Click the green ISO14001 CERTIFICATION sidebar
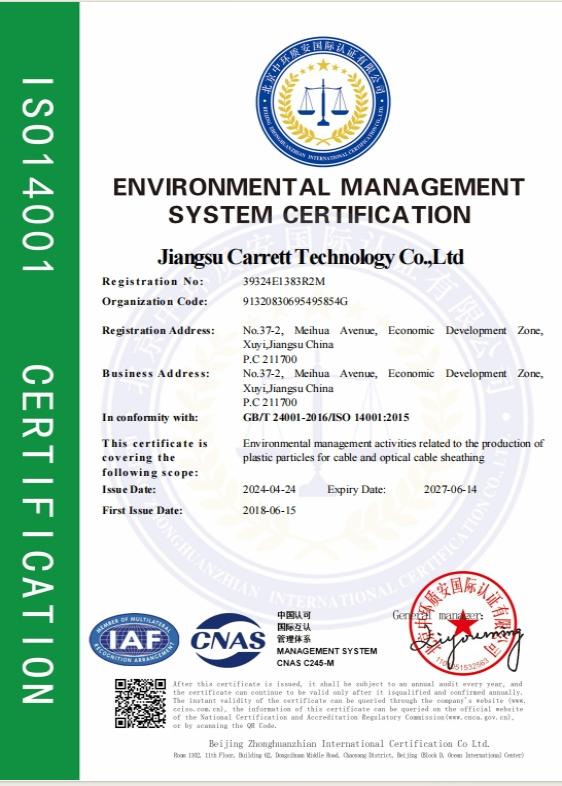This screenshot has width=562, height=786. (39, 391)
